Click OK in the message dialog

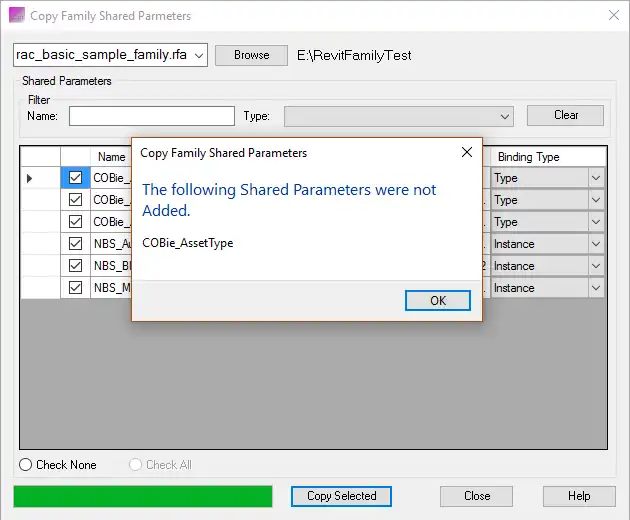[x=438, y=300]
